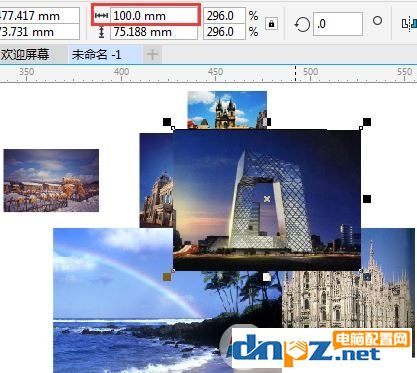Click the circle icon beside the rotation field

tap(377, 21)
